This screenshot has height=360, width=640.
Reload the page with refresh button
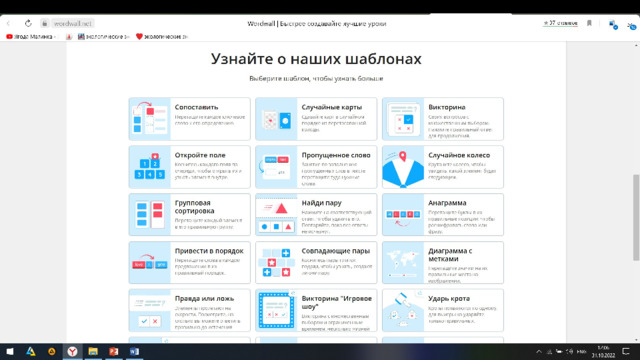tap(28, 23)
